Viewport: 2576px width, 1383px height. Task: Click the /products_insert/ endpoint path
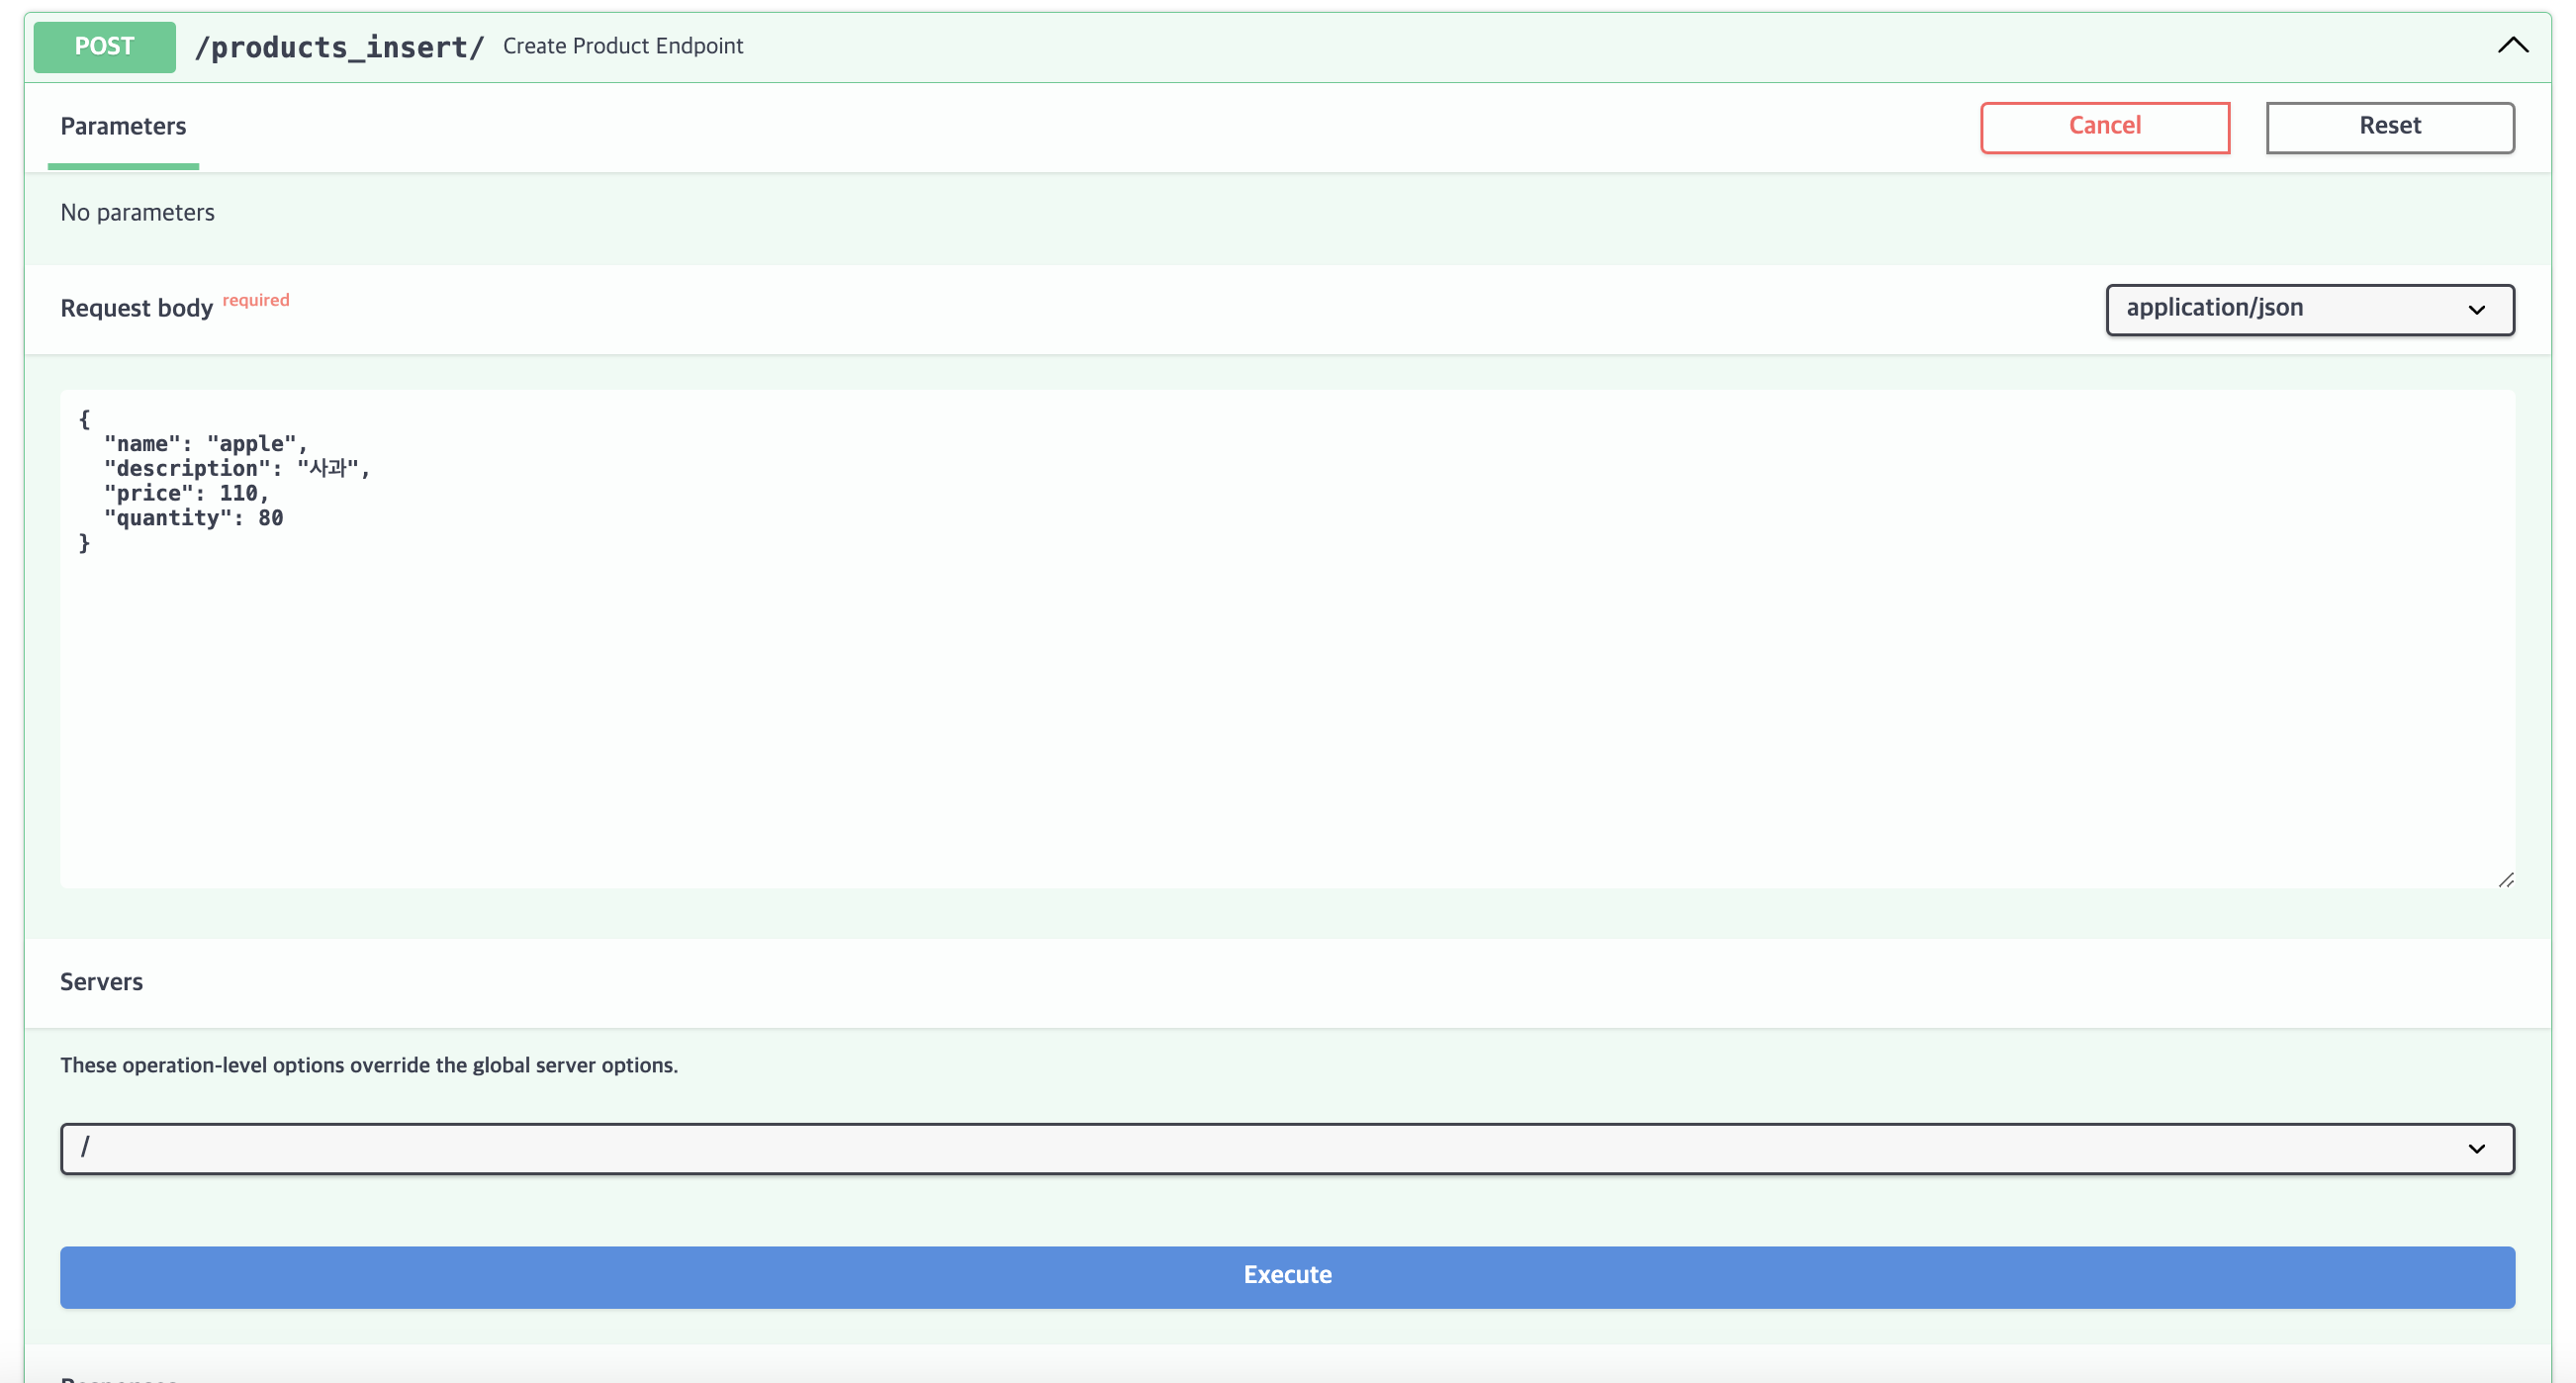(x=339, y=47)
